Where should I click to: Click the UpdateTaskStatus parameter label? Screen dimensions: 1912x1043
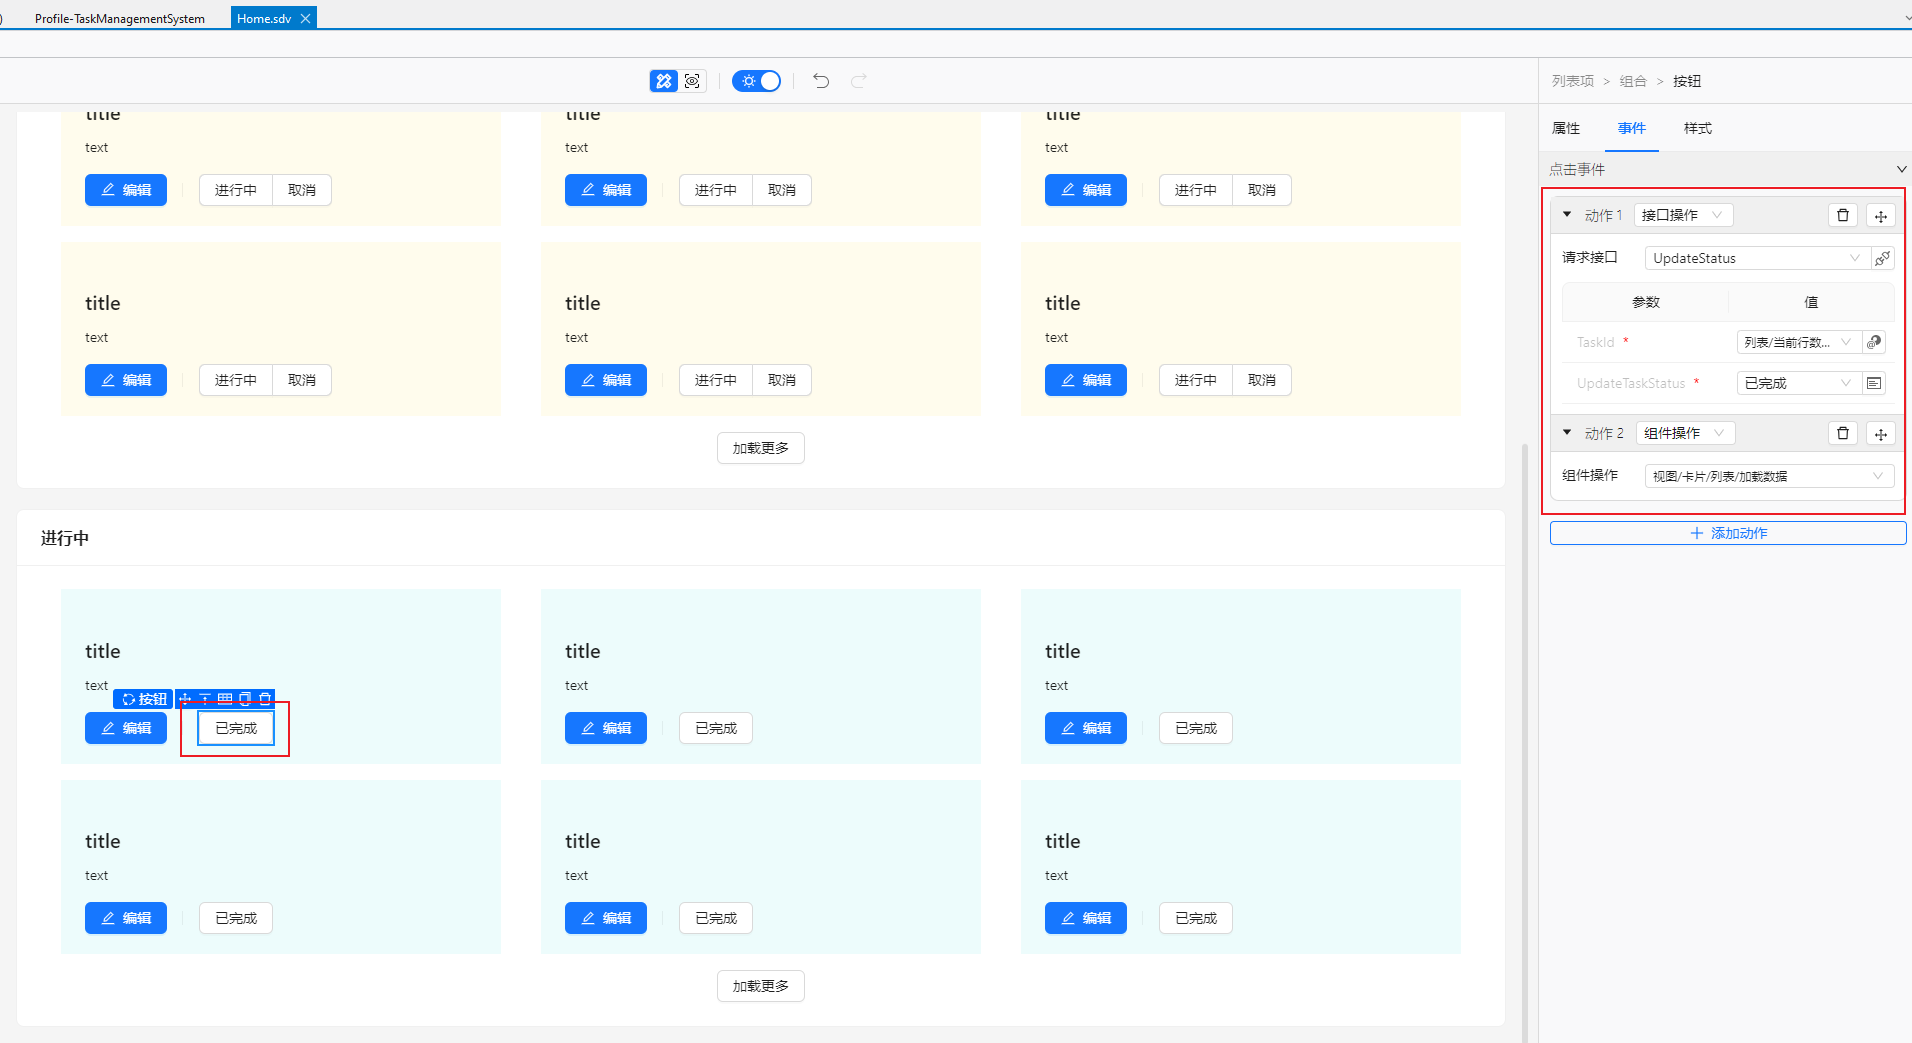point(1631,383)
